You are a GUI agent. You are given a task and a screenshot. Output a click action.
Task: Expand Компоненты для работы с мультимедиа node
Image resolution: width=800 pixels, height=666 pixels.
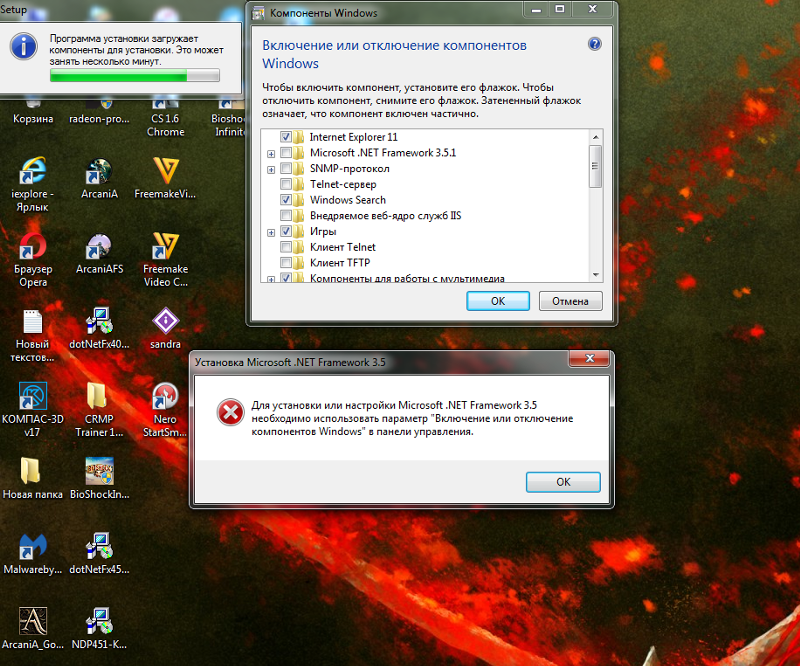tap(271, 279)
